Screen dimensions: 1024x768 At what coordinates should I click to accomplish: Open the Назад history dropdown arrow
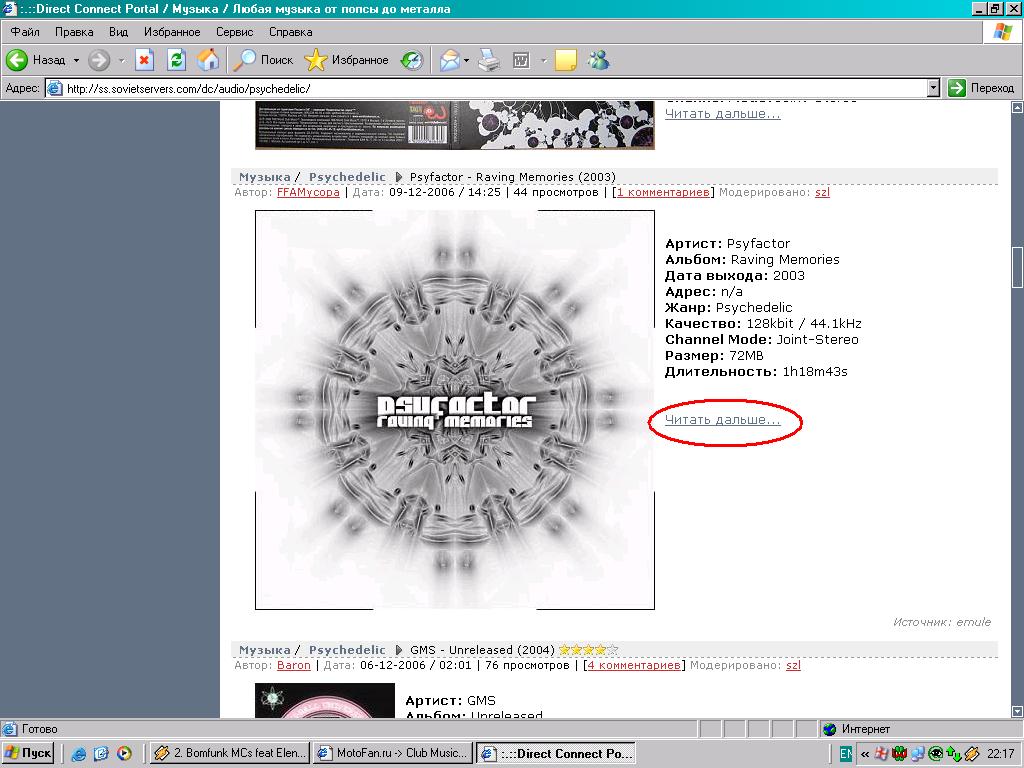click(76, 60)
